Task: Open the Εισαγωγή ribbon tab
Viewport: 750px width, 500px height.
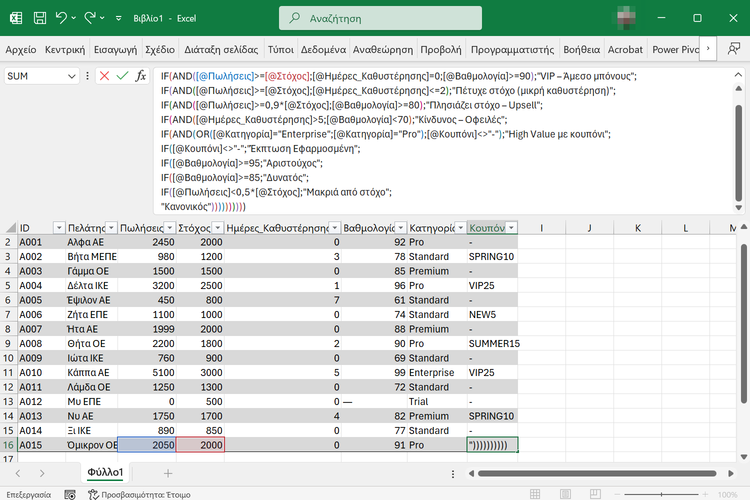Action: tap(116, 49)
